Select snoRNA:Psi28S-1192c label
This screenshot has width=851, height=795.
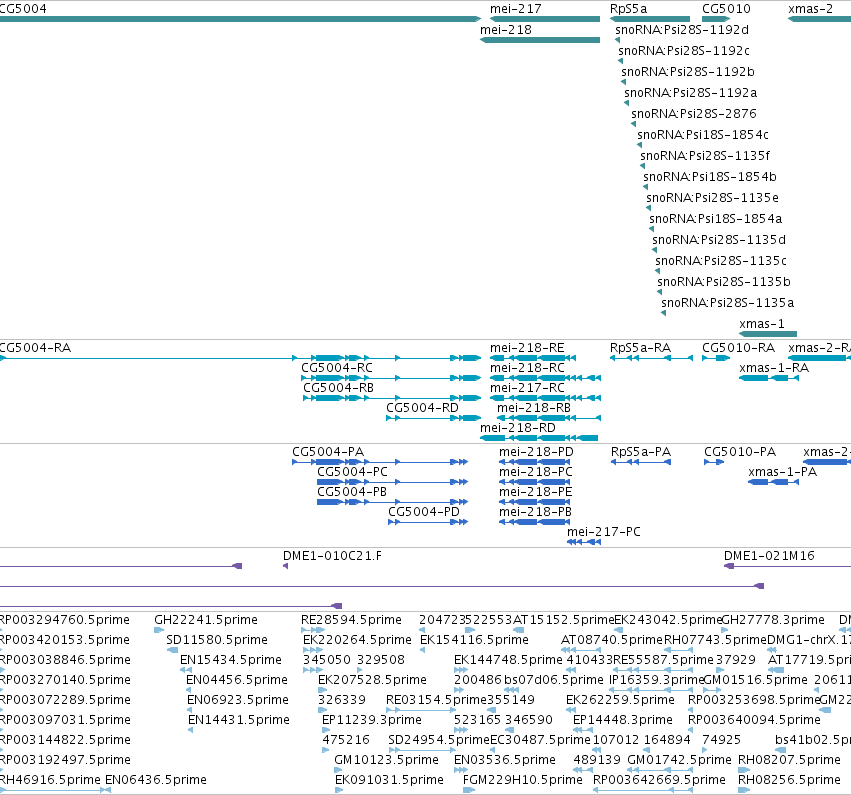[x=684, y=51]
